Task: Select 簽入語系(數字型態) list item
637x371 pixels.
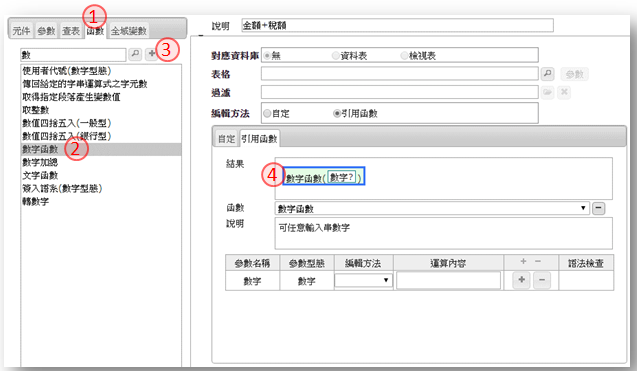Action: tap(101, 188)
